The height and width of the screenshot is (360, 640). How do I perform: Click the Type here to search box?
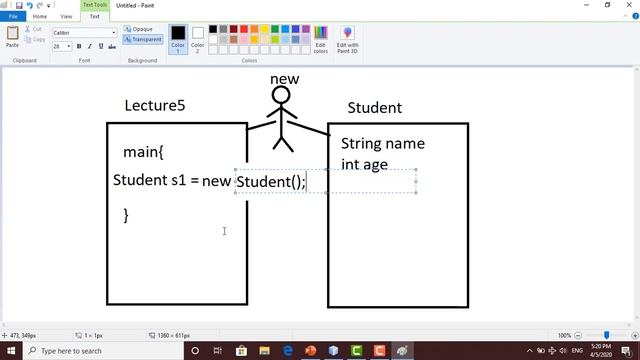[x=103, y=351]
